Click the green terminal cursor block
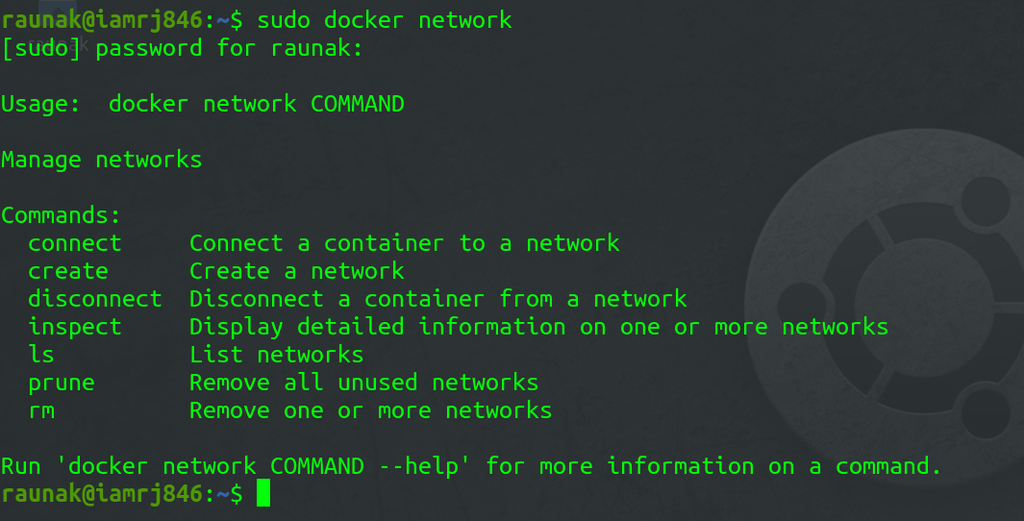Image resolution: width=1024 pixels, height=521 pixels. coord(263,493)
